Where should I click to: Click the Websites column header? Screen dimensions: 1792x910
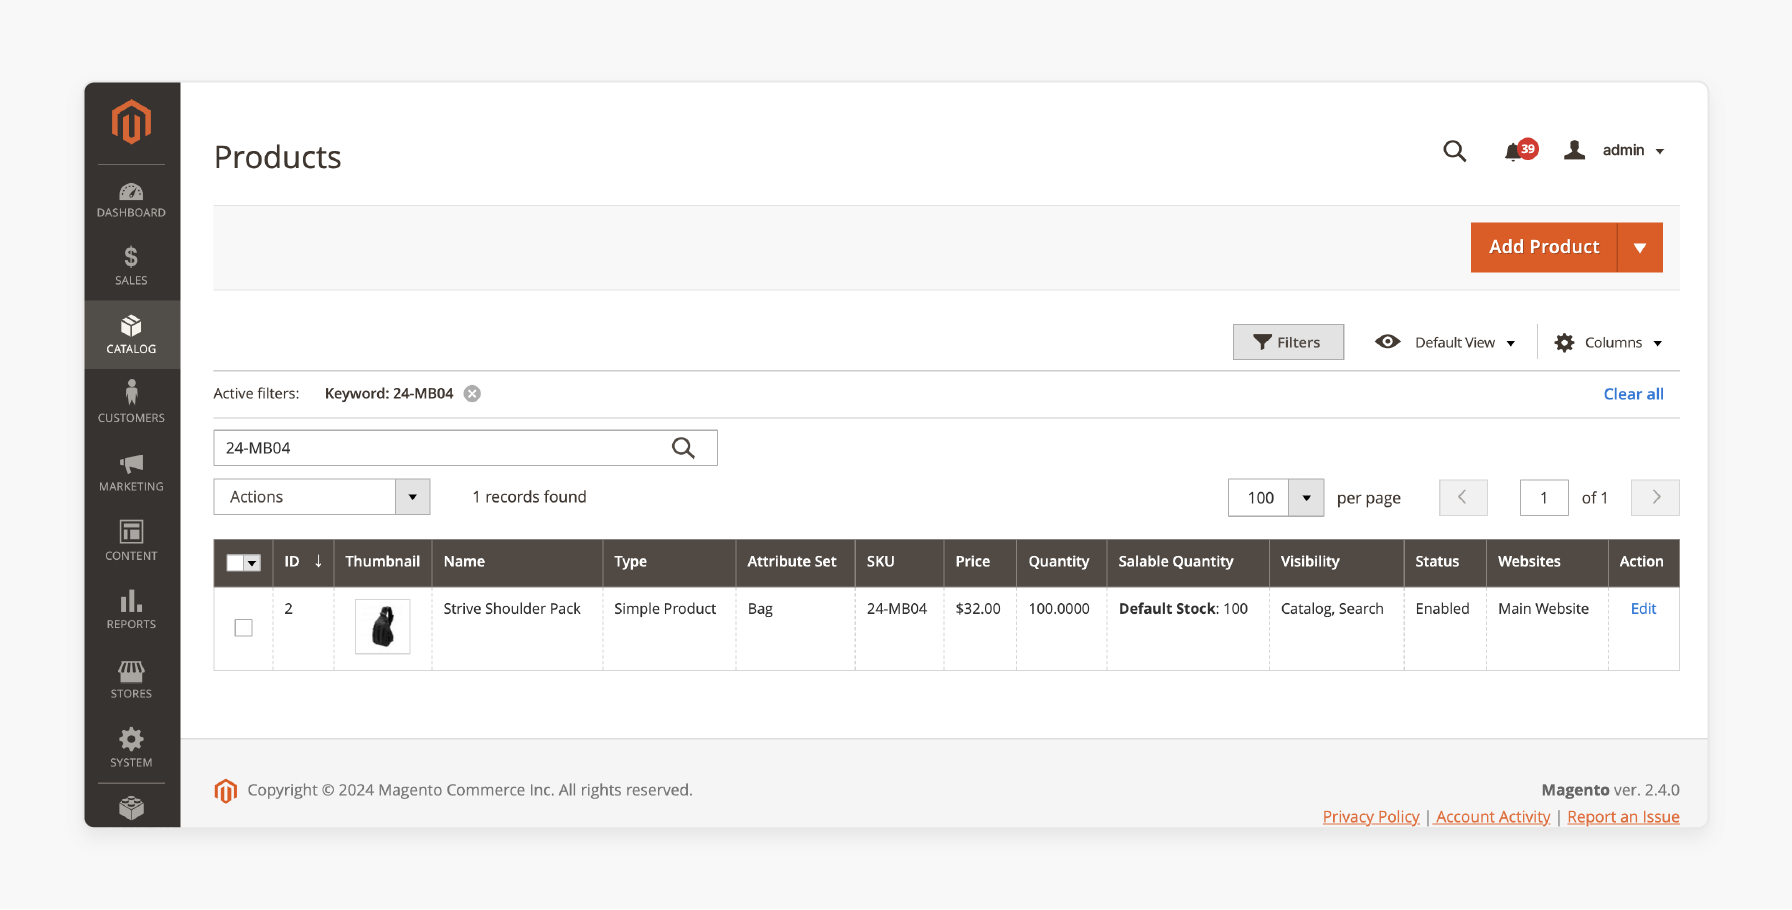1547,562
